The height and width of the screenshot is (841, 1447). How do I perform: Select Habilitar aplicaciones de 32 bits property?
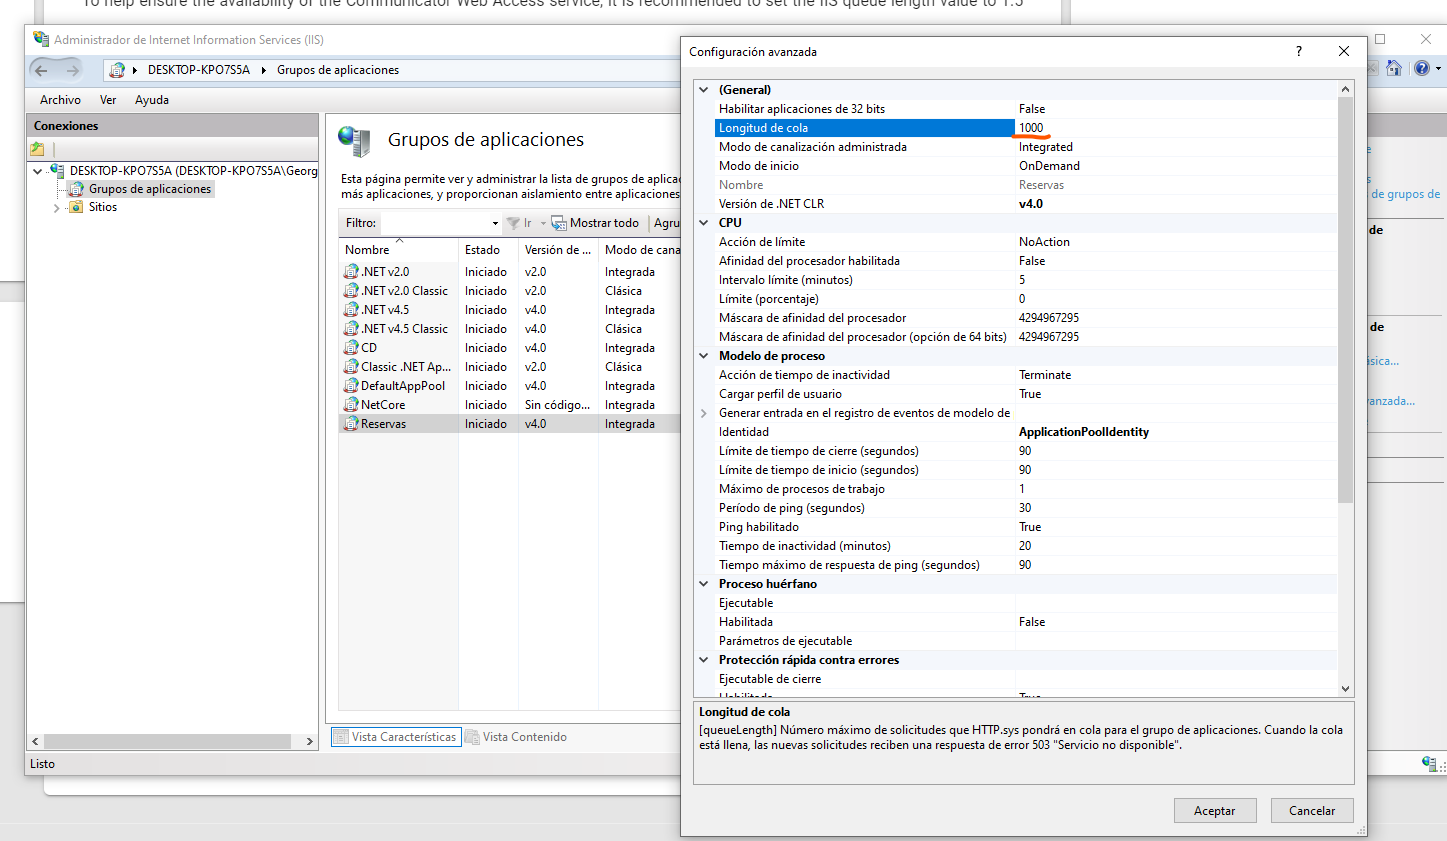pos(1025,109)
